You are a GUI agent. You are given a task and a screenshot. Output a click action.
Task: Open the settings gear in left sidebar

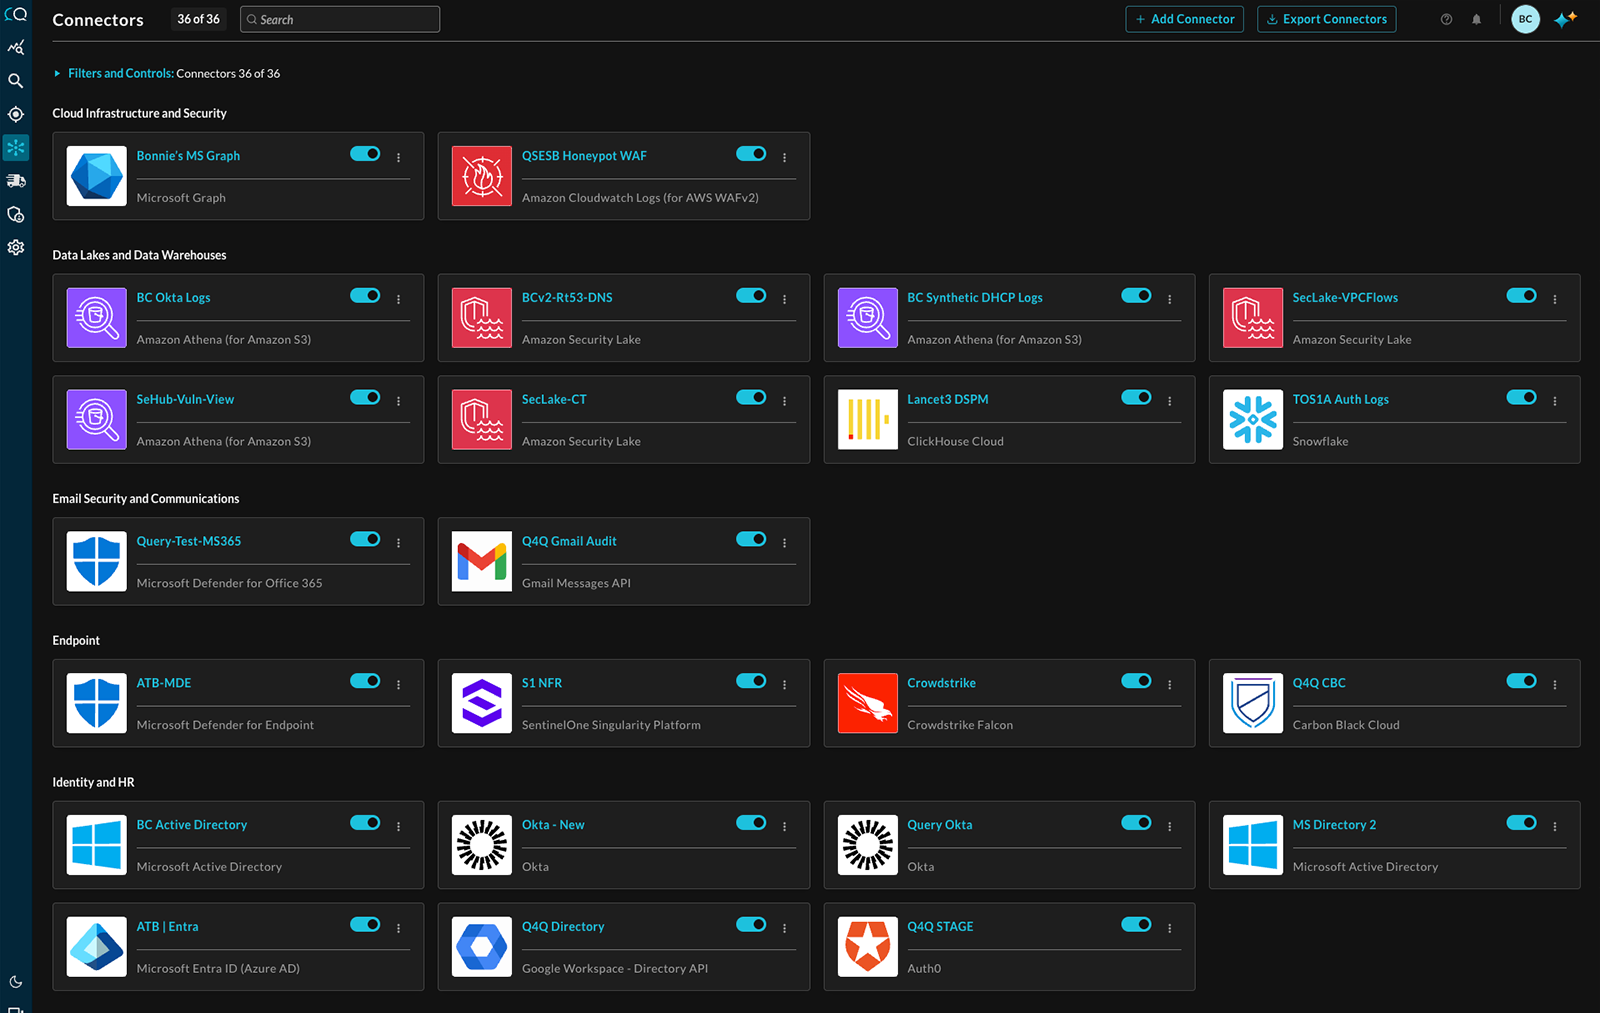tap(15, 247)
